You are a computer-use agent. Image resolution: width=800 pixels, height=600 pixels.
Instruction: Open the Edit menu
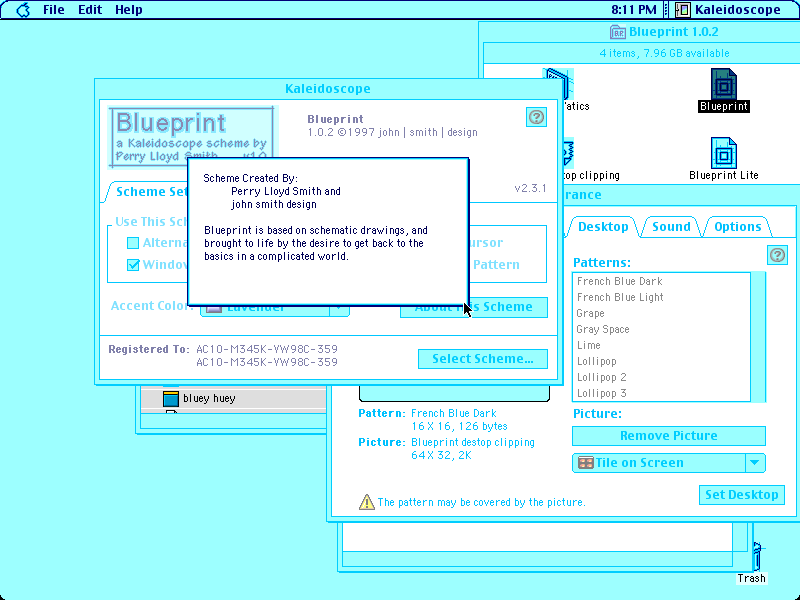pos(90,10)
